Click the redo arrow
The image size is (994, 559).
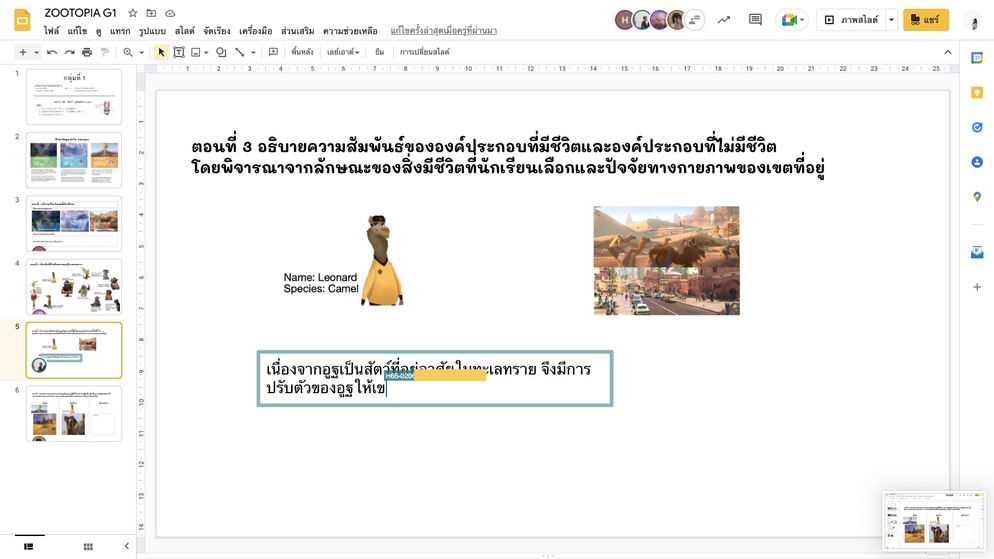69,52
